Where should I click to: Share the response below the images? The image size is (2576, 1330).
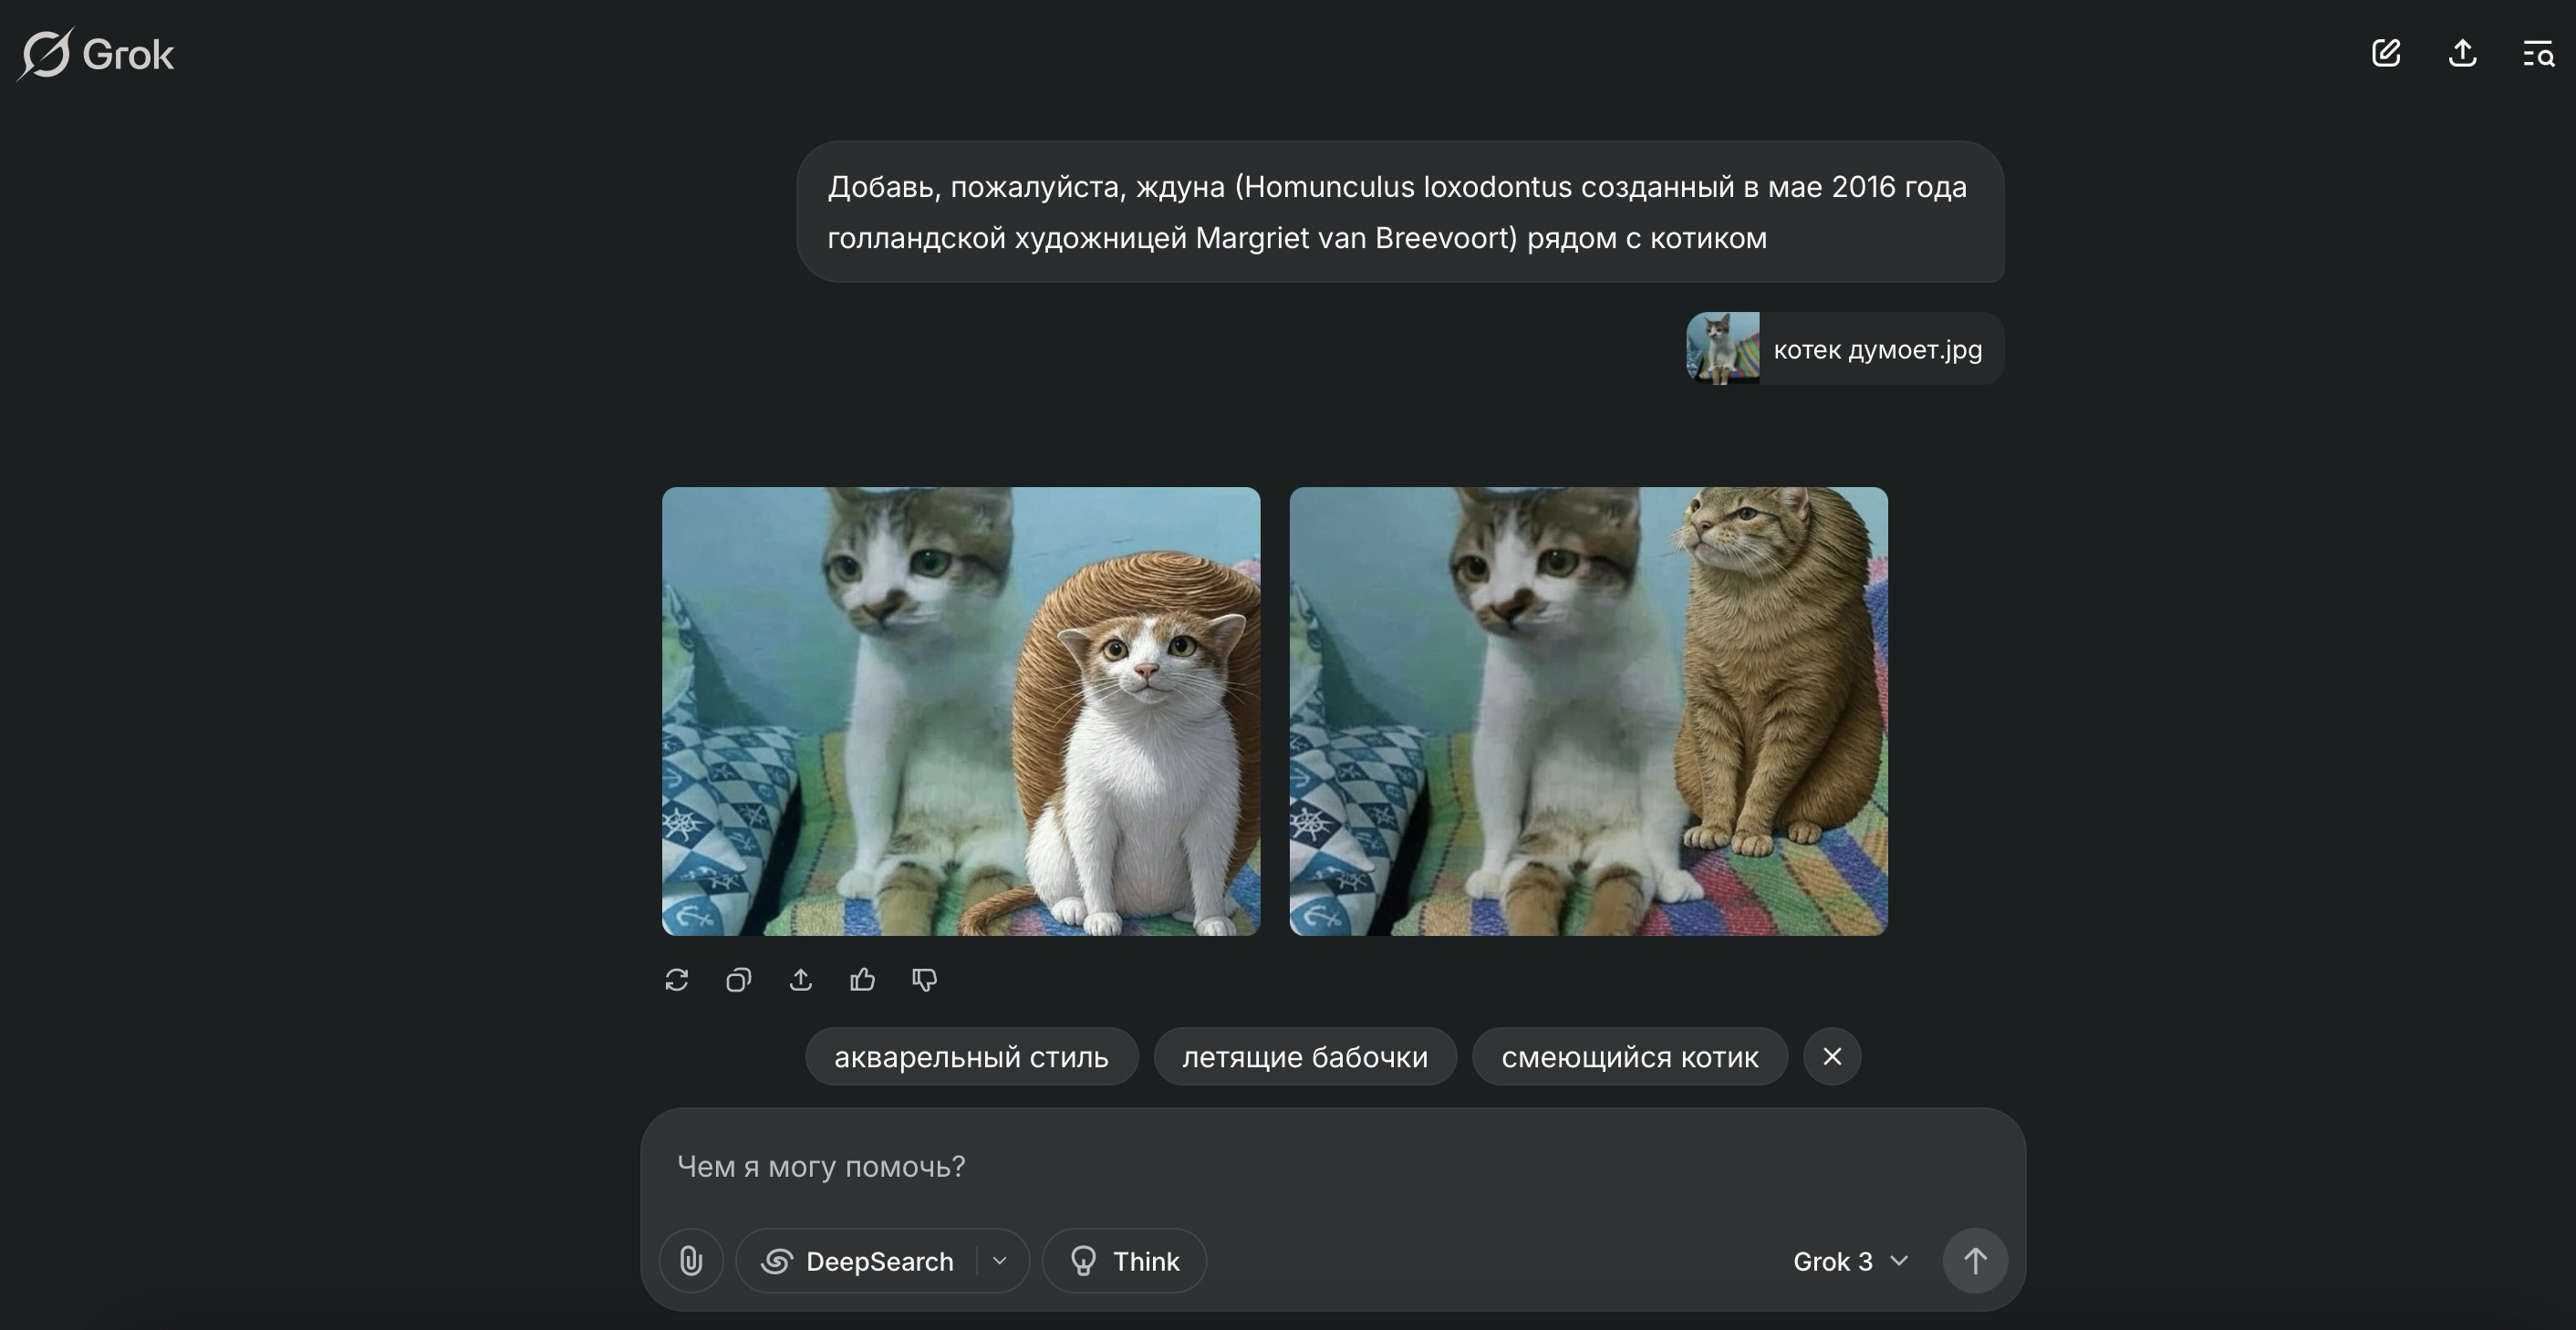[x=801, y=980]
